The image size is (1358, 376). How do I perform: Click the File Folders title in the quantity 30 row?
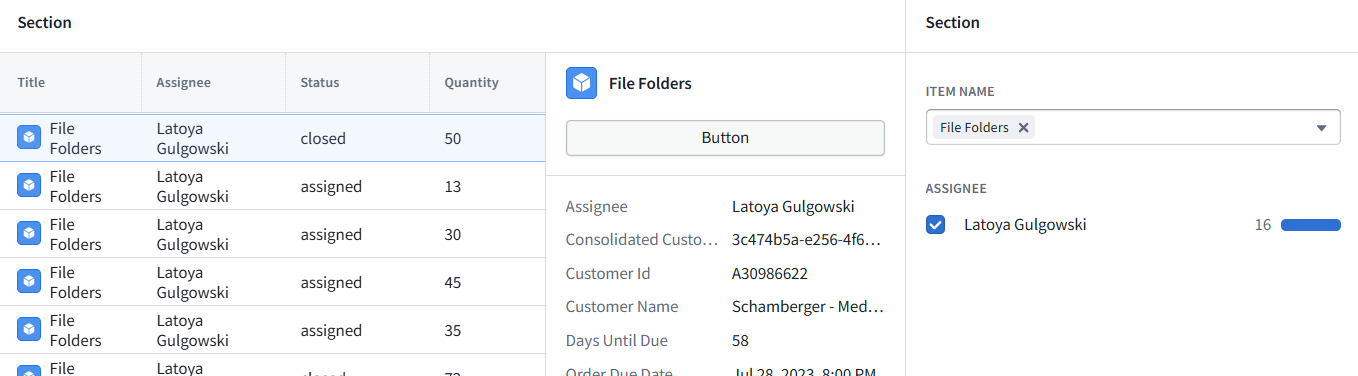(x=76, y=234)
